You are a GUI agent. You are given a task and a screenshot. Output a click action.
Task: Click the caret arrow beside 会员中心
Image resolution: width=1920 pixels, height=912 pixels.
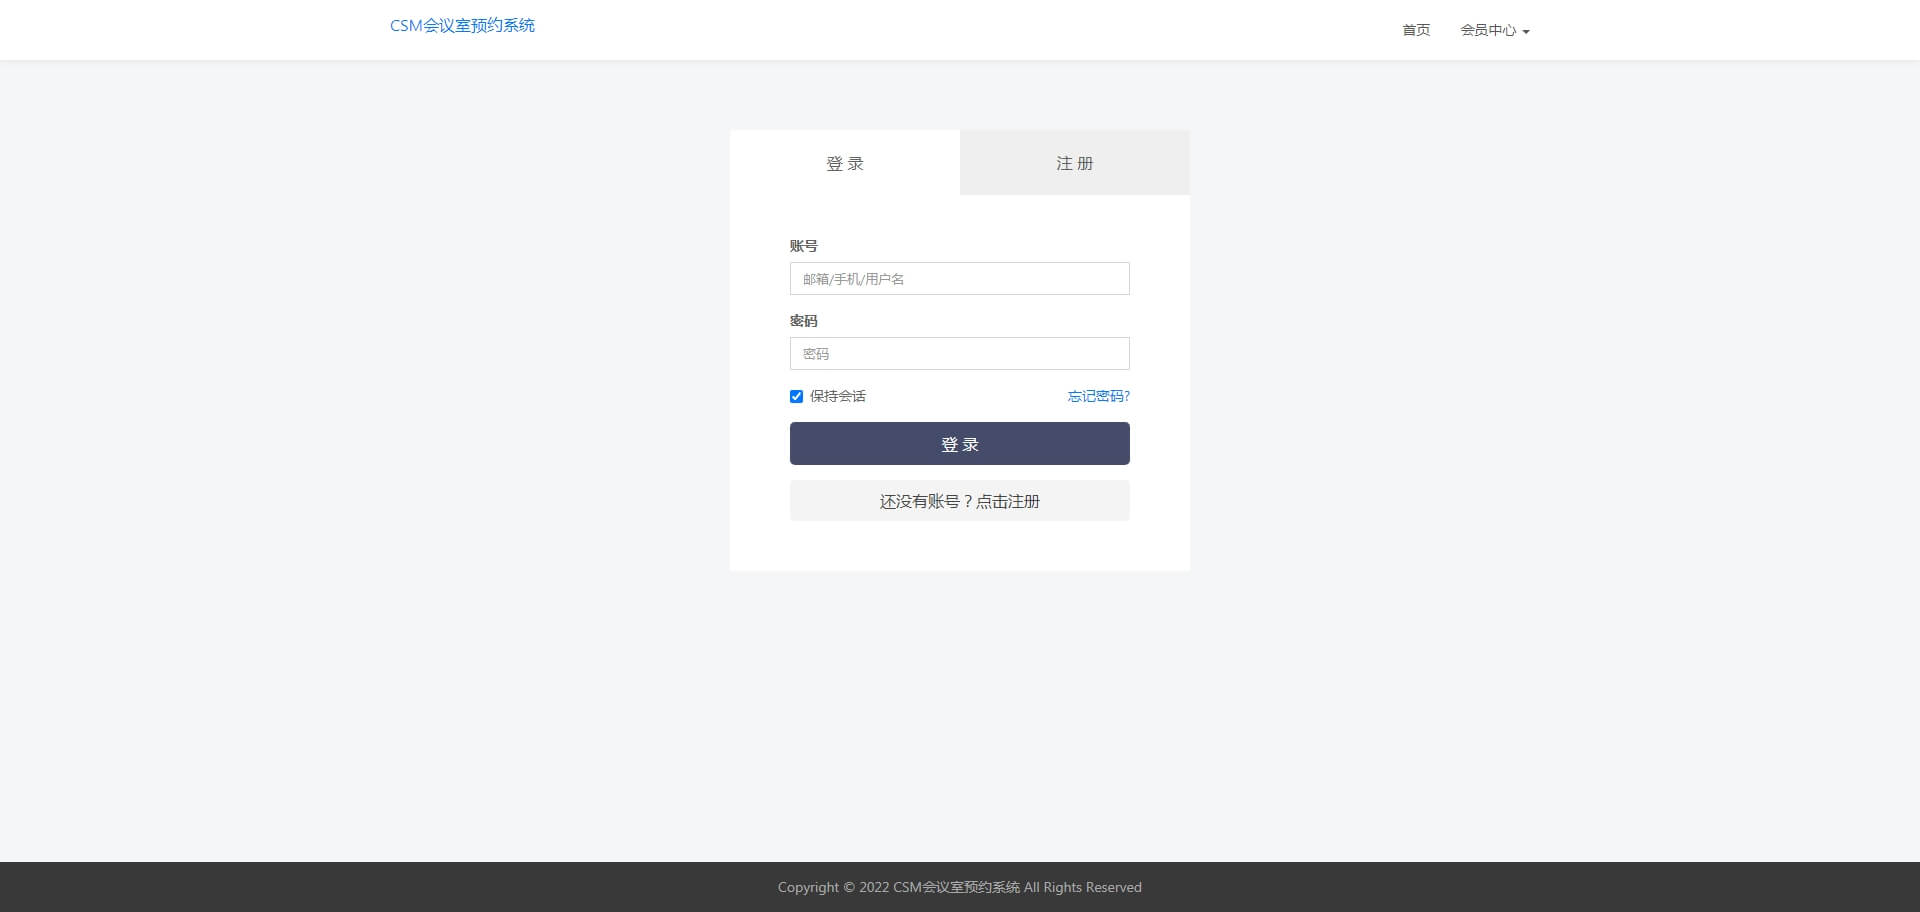pyautogui.click(x=1526, y=32)
